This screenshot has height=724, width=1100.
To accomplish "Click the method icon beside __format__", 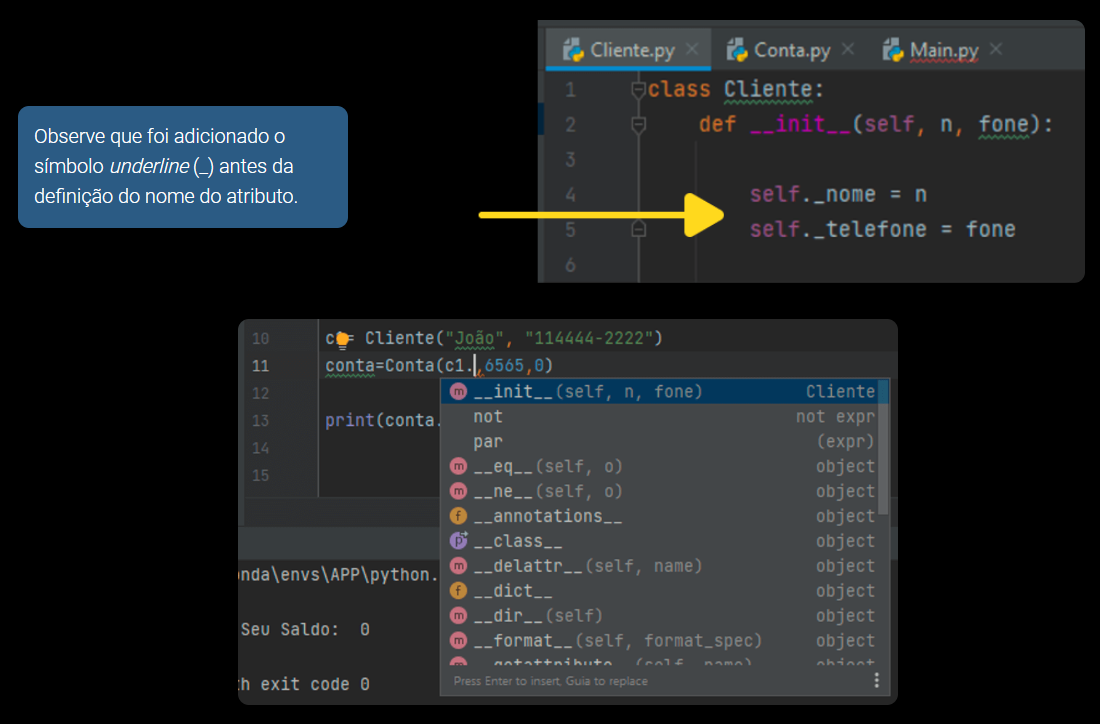I will point(458,641).
